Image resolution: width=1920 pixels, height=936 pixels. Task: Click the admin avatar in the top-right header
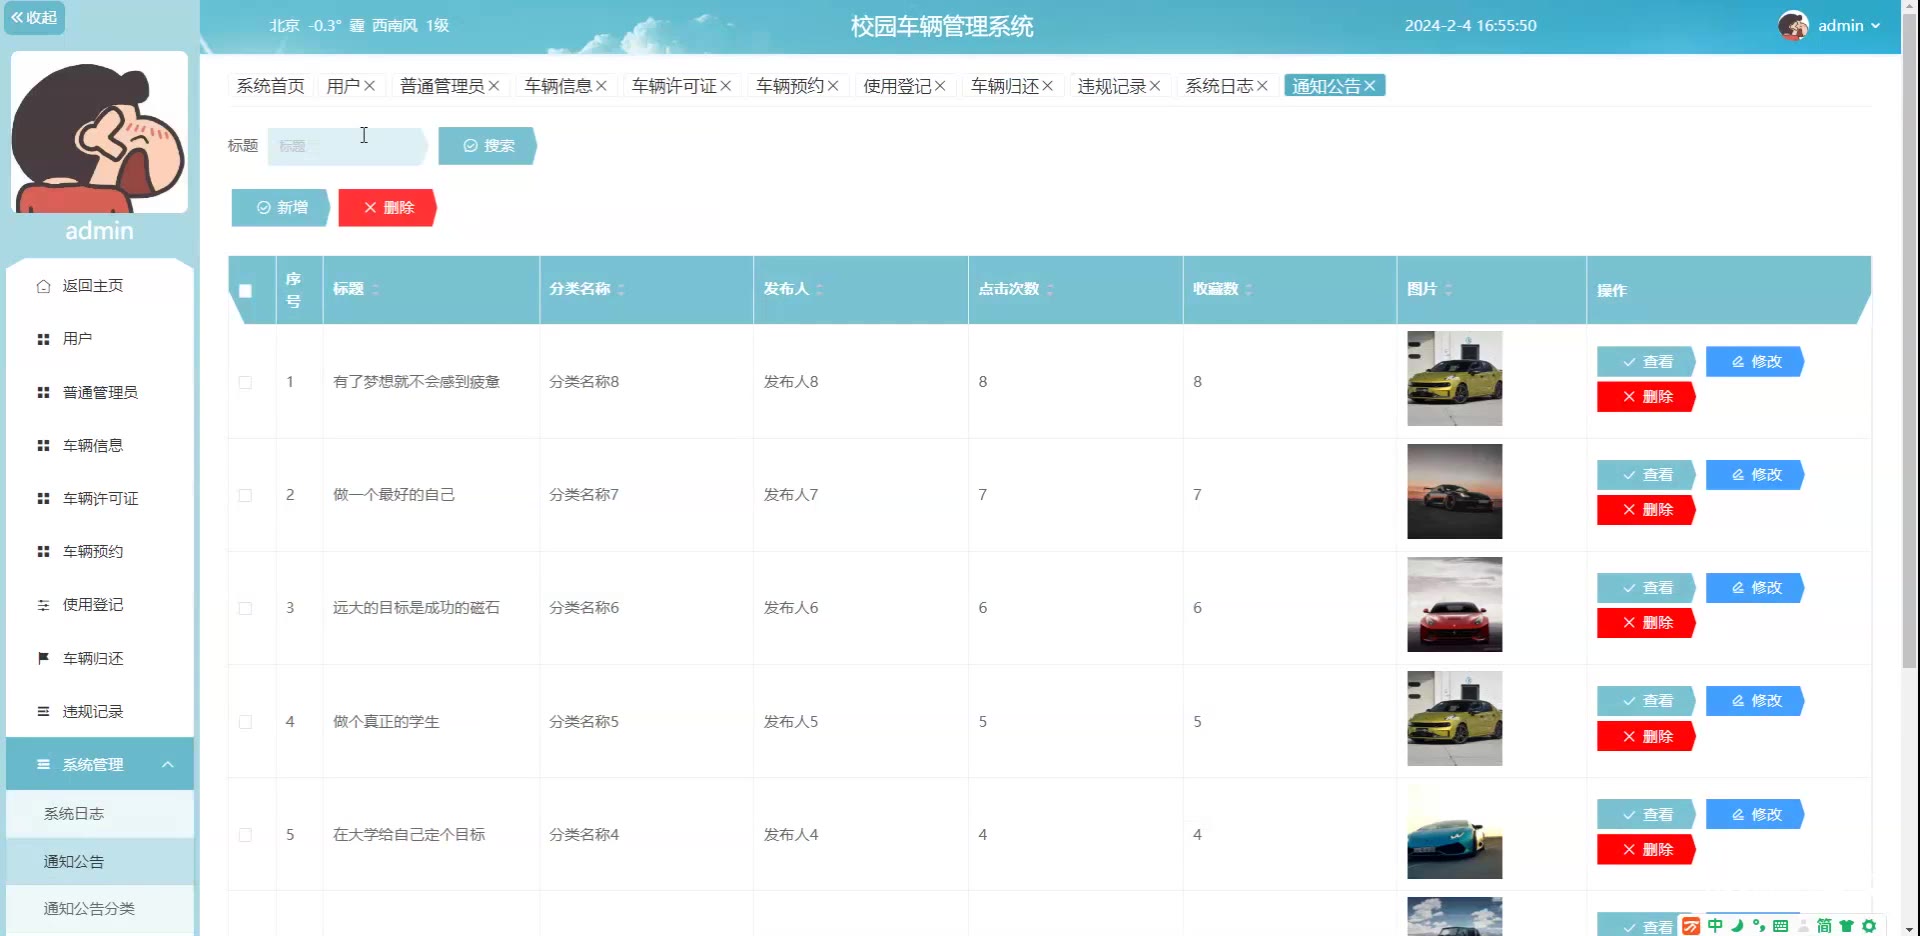(x=1792, y=26)
